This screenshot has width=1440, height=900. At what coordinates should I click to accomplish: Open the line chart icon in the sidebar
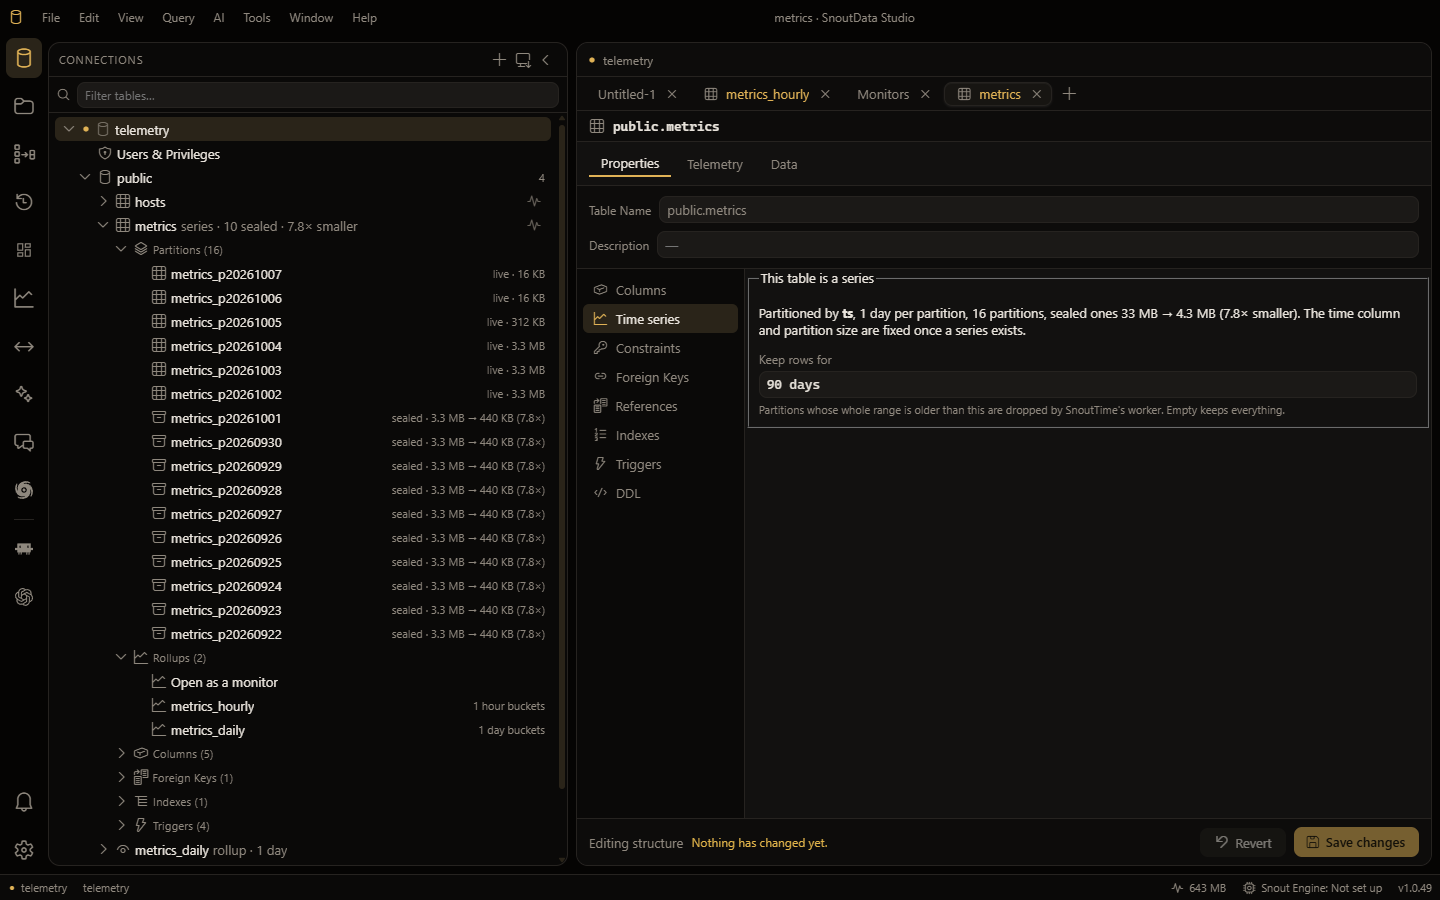[x=24, y=298]
